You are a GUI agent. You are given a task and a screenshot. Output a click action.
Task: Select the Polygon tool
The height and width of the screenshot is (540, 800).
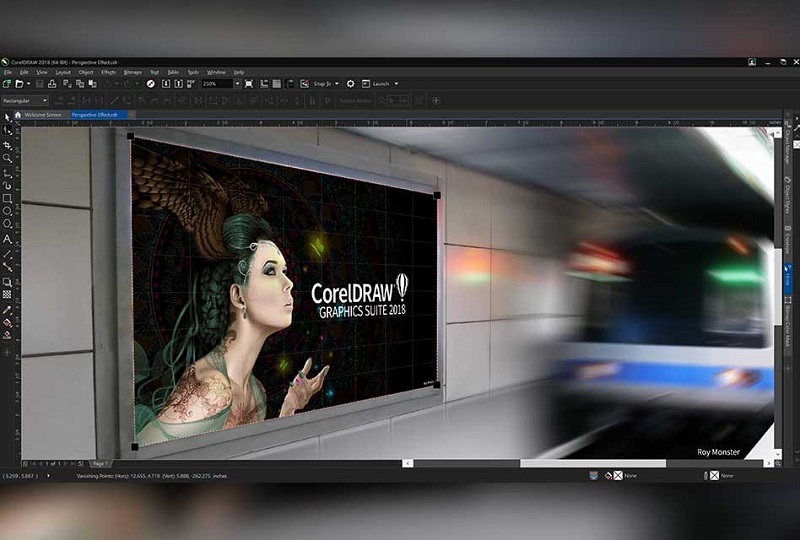[x=7, y=224]
